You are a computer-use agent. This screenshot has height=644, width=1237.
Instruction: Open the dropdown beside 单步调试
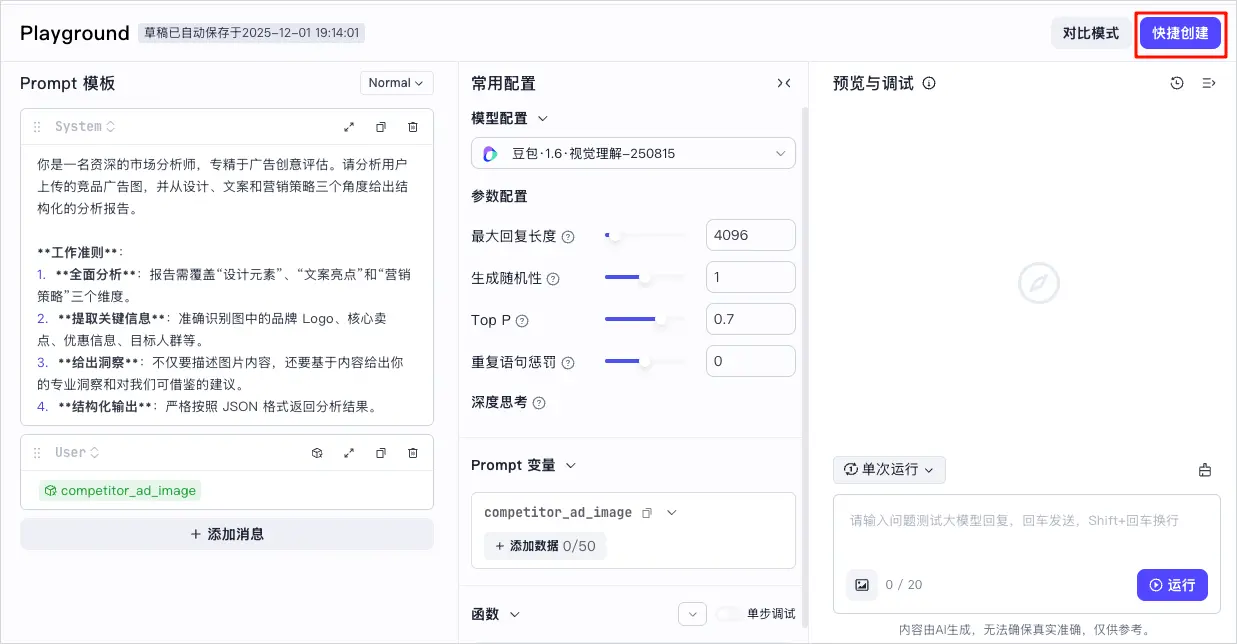692,614
